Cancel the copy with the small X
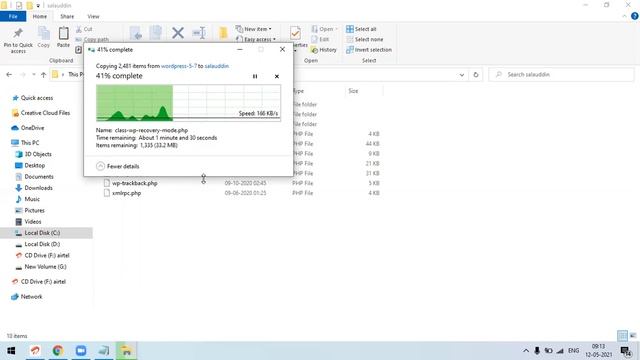The image size is (640, 360). tap(277, 76)
